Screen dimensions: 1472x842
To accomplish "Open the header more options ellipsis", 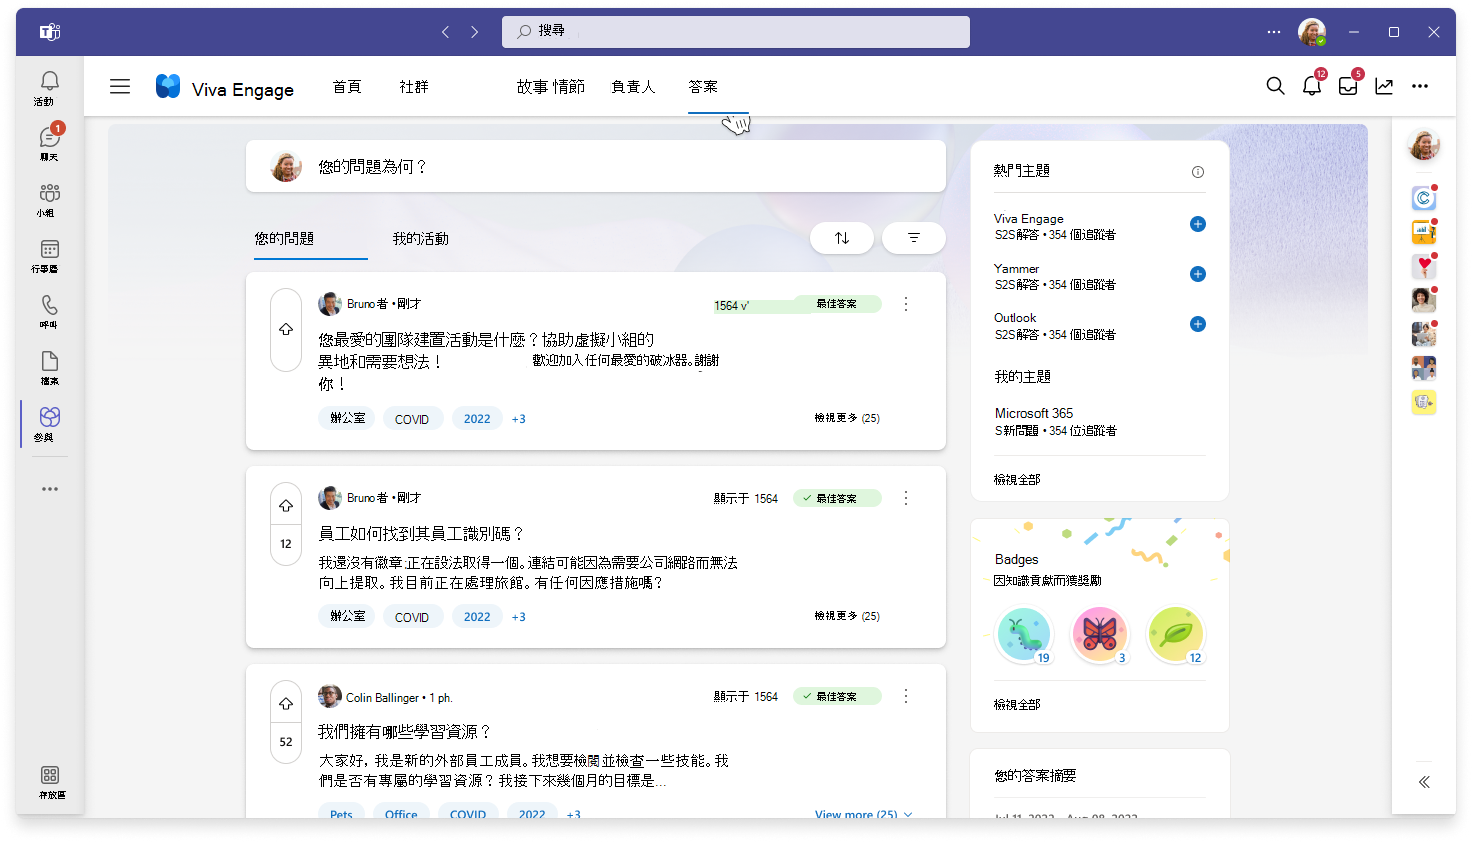I will pos(1420,86).
